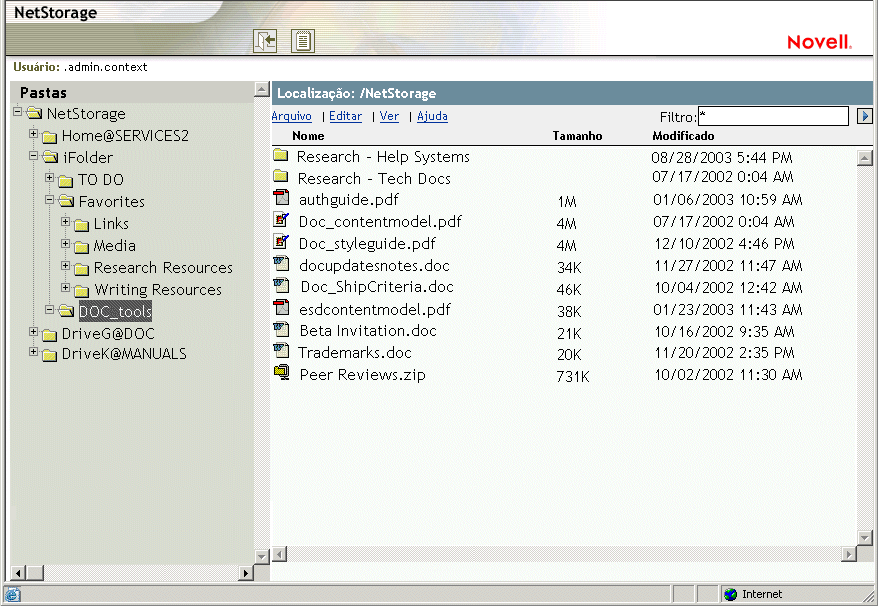The width and height of the screenshot is (878, 606).
Task: Click the Writing Resources folder icon
Action: coord(82,291)
